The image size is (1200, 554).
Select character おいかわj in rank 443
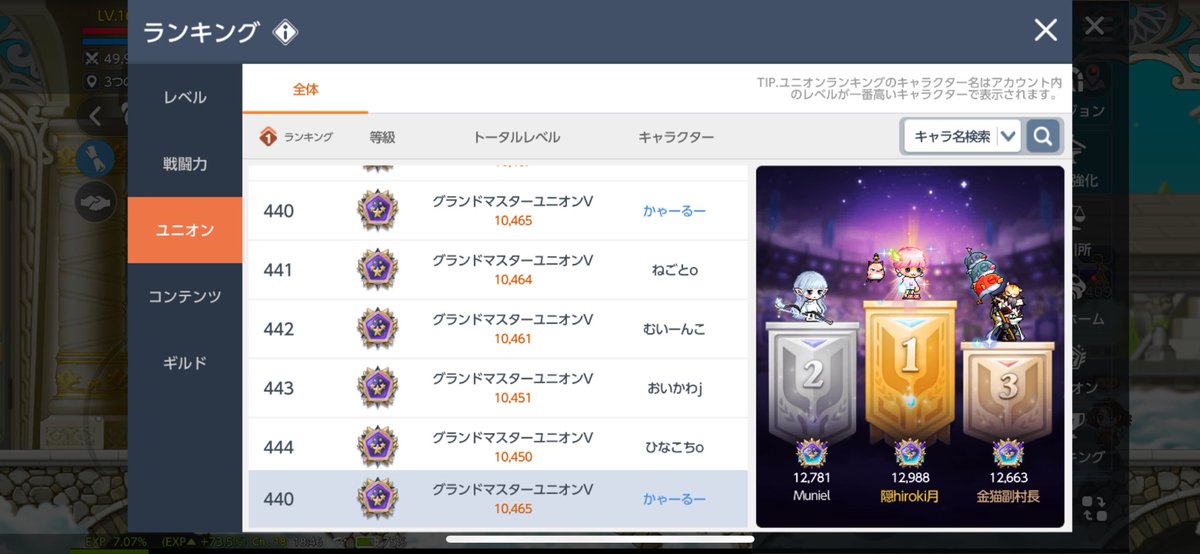click(x=675, y=388)
